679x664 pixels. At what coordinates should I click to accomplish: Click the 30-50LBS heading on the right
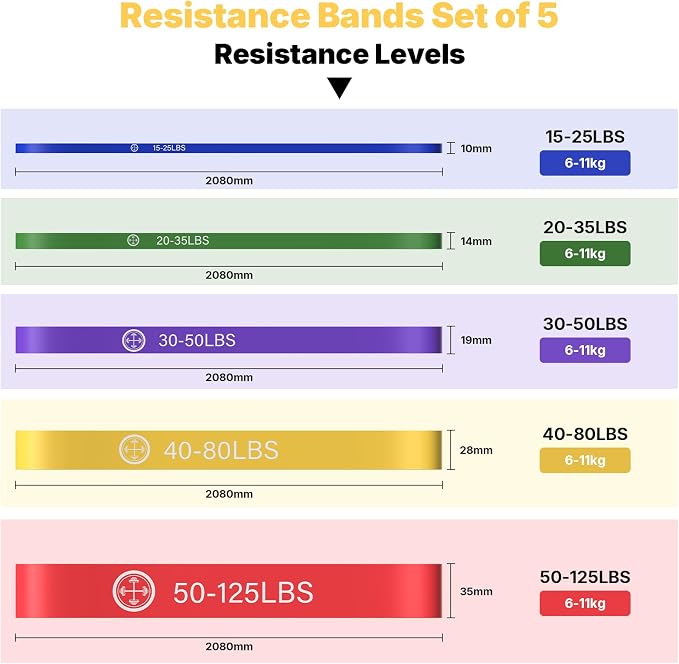pos(585,324)
